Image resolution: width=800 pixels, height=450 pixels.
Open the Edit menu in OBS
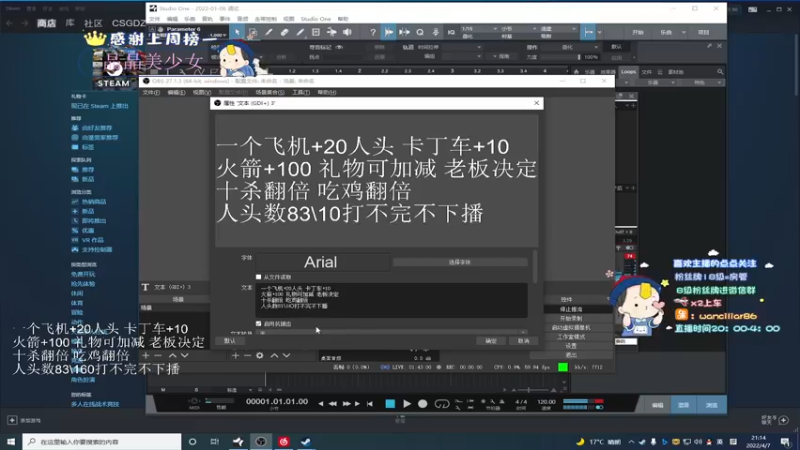click(177, 92)
